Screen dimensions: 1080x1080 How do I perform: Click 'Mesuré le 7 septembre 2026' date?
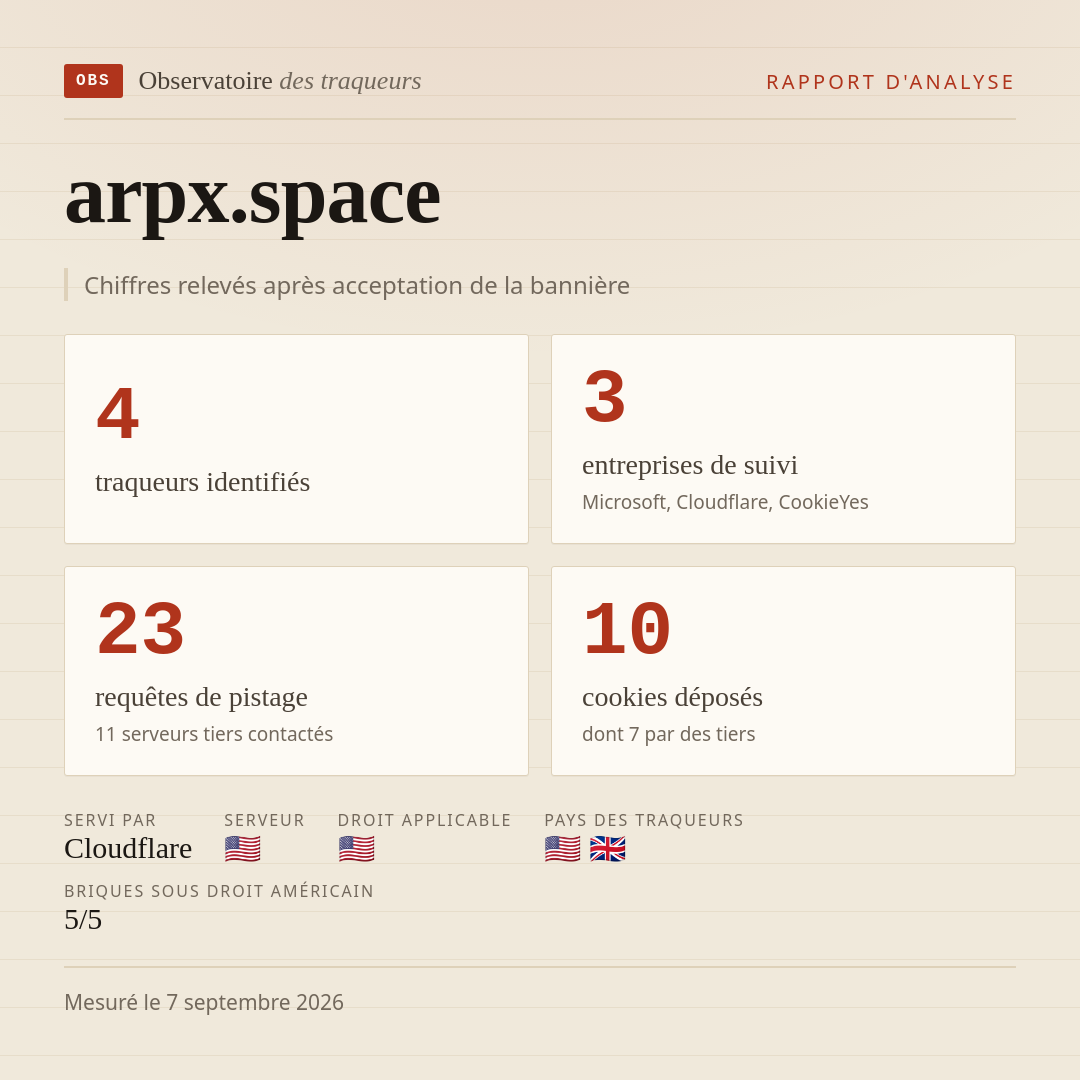coord(204,1002)
